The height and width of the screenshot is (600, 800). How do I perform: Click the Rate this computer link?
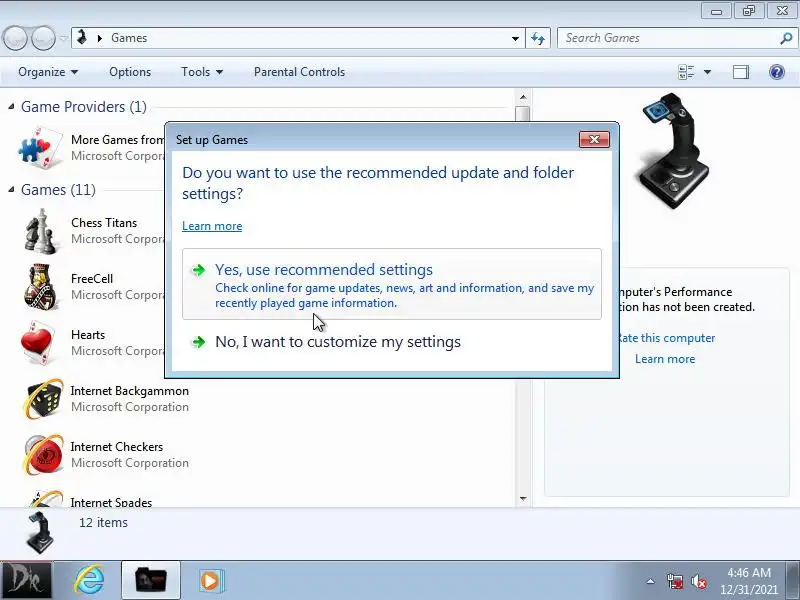tap(665, 338)
